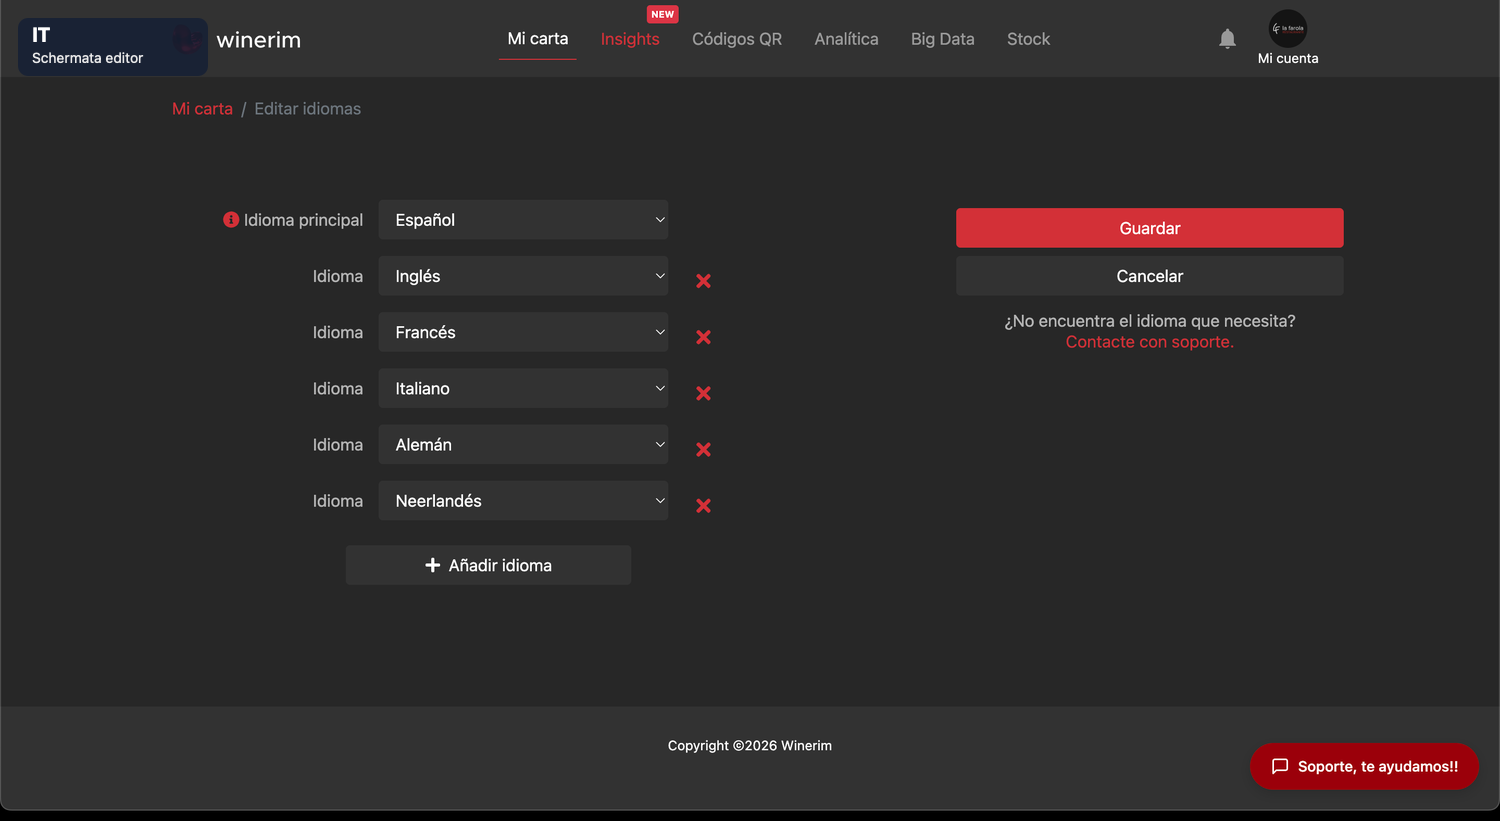Delete the Alemán language entry
This screenshot has width=1500, height=821.
(x=703, y=449)
